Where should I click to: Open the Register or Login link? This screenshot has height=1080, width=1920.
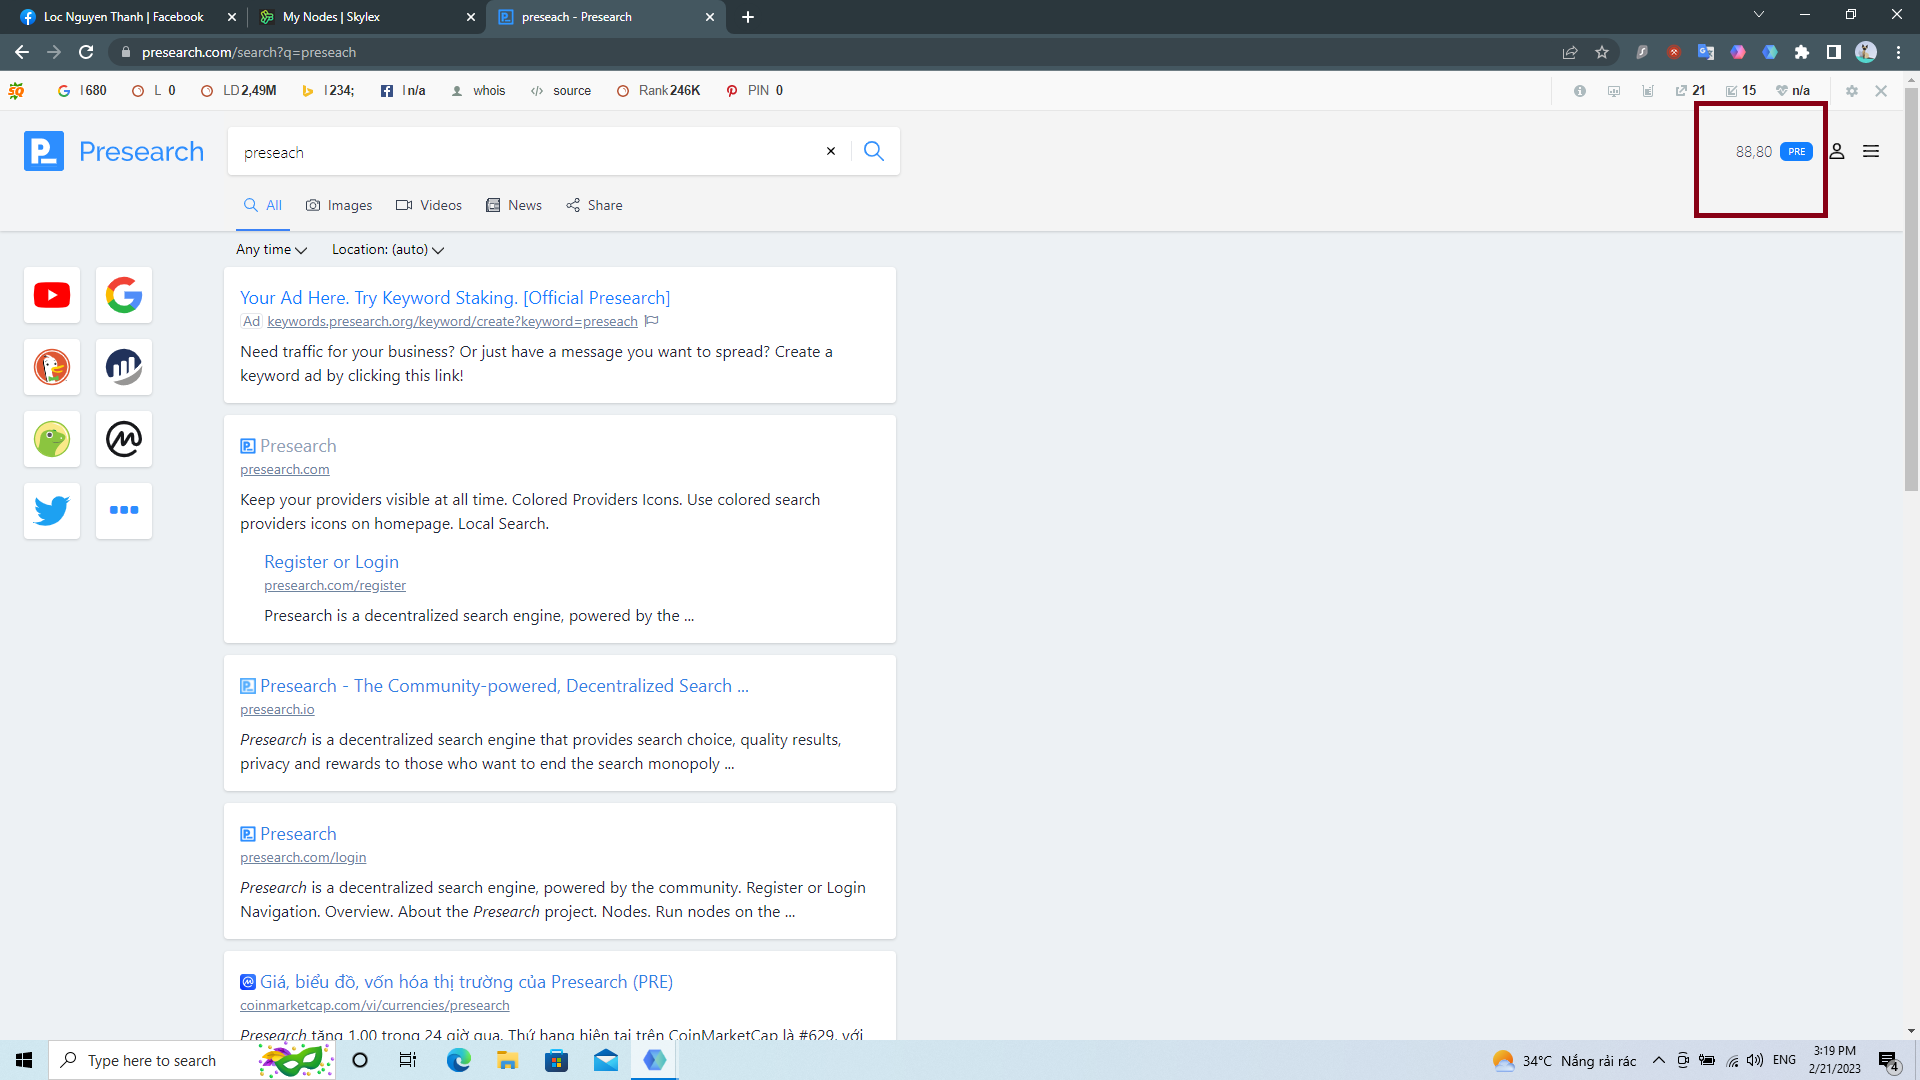(331, 562)
